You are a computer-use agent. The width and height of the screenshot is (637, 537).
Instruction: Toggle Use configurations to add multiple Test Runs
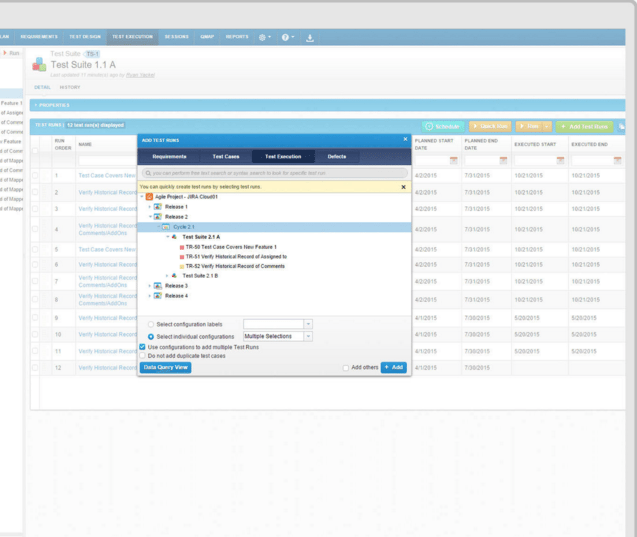pos(142,347)
